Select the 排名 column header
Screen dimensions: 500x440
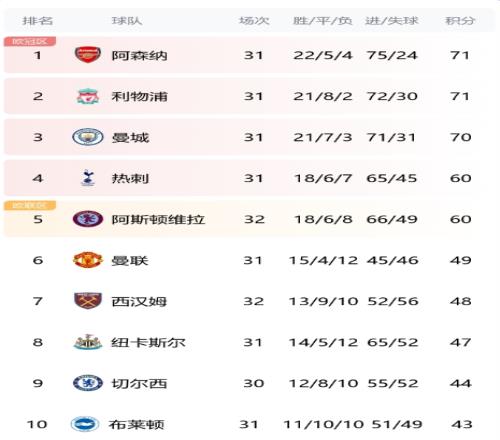[38, 21]
